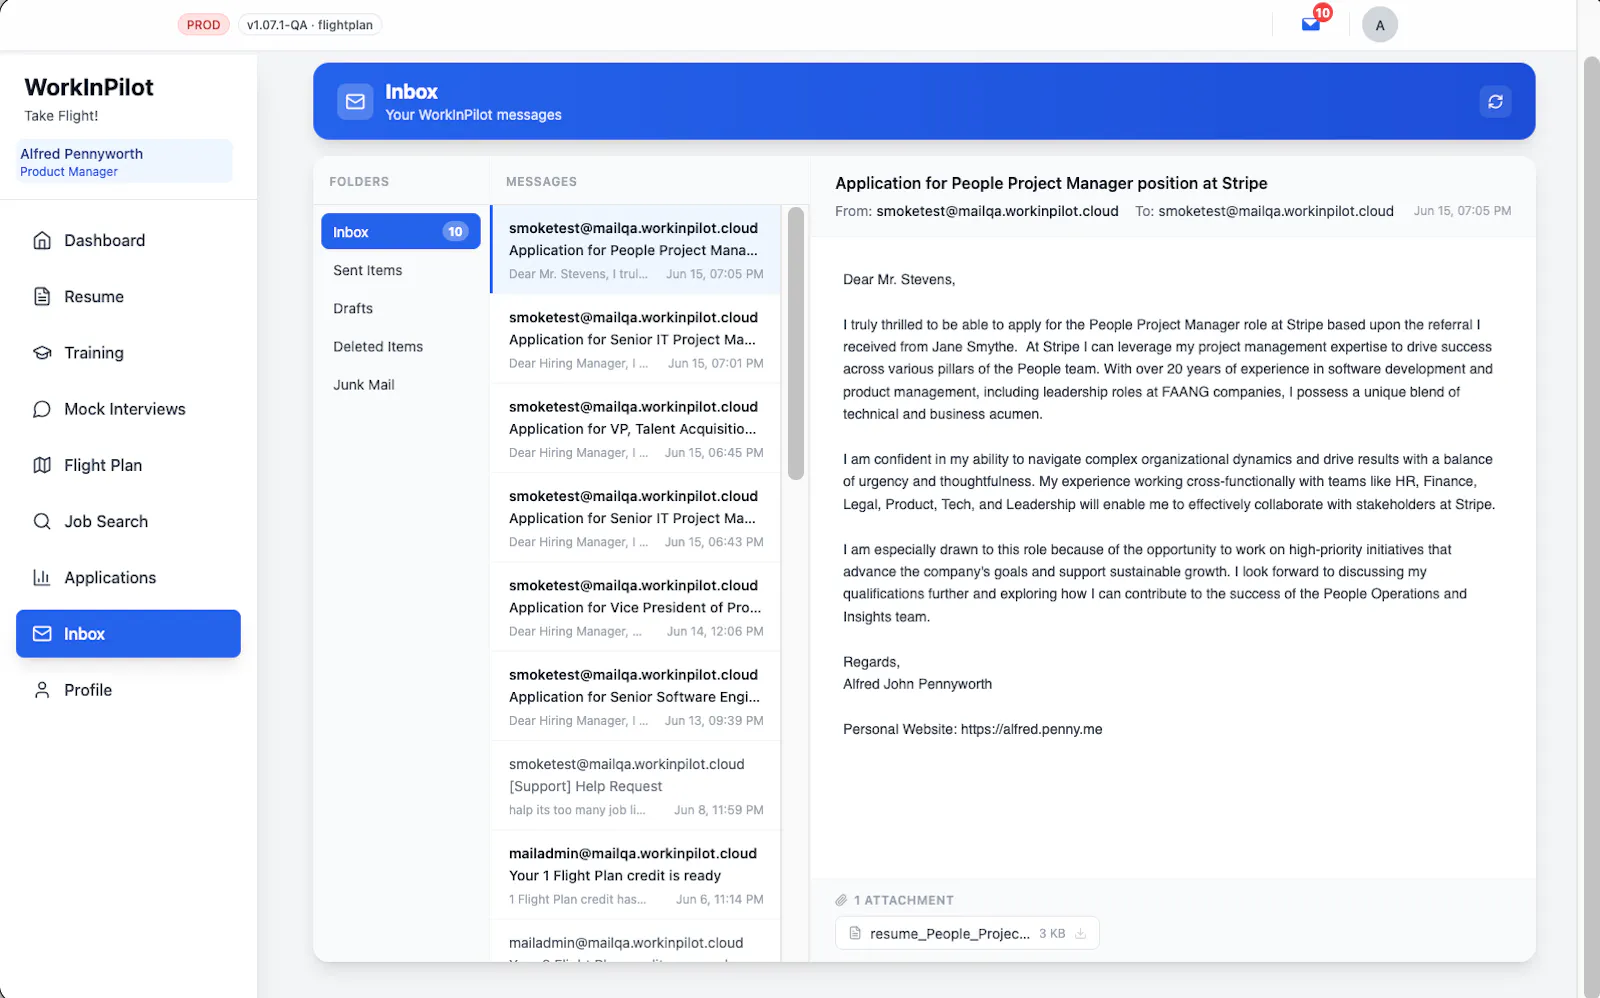Click the resume_People_Projec... attachment
This screenshot has width=1600, height=998.
click(967, 933)
